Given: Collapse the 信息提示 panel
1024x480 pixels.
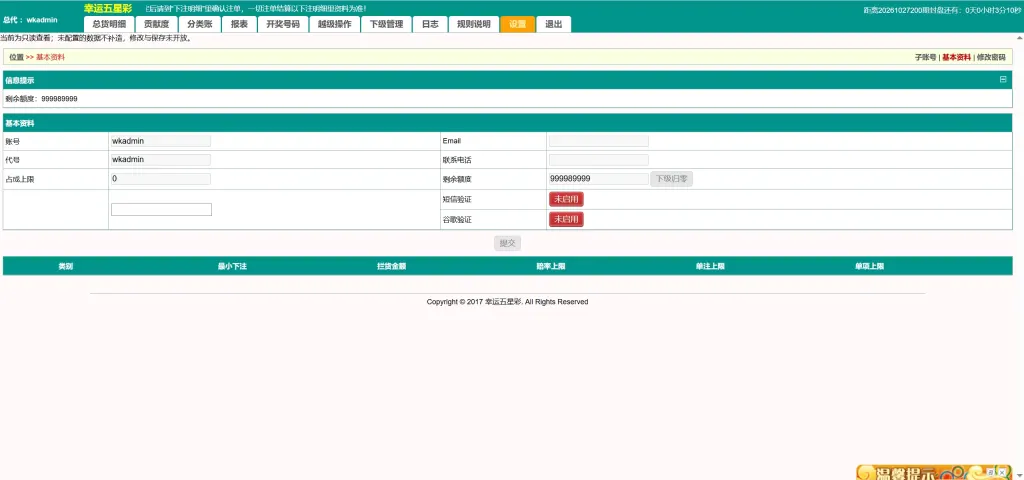Looking at the screenshot, I should pos(1003,80).
